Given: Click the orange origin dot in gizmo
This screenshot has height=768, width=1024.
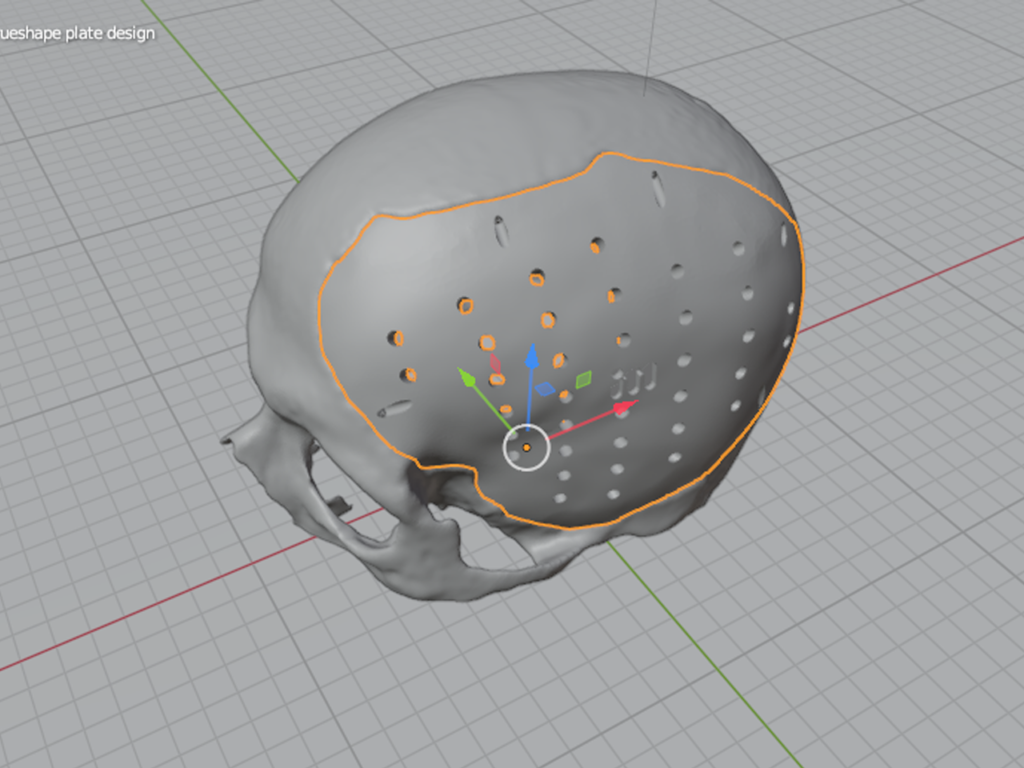Looking at the screenshot, I should click(526, 447).
